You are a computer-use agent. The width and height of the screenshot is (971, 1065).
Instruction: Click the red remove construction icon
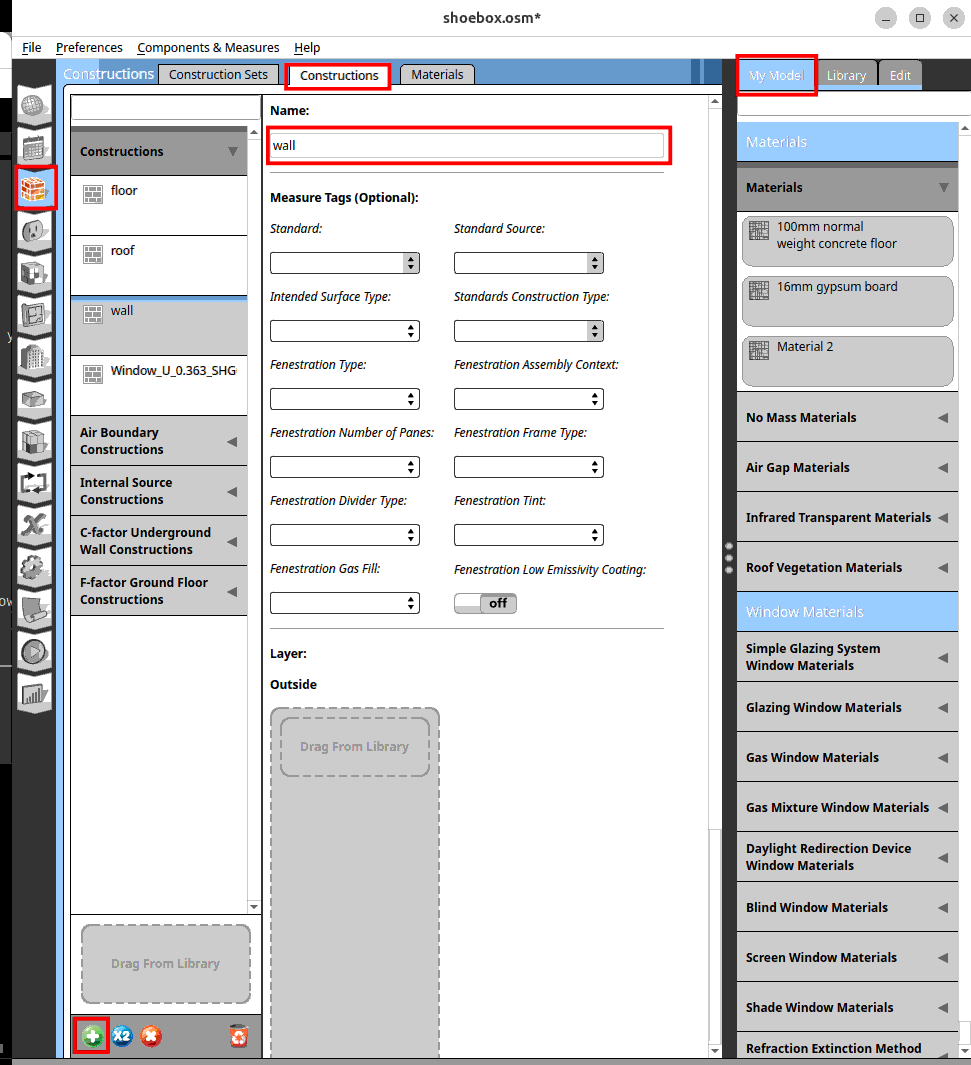pyautogui.click(x=150, y=1036)
